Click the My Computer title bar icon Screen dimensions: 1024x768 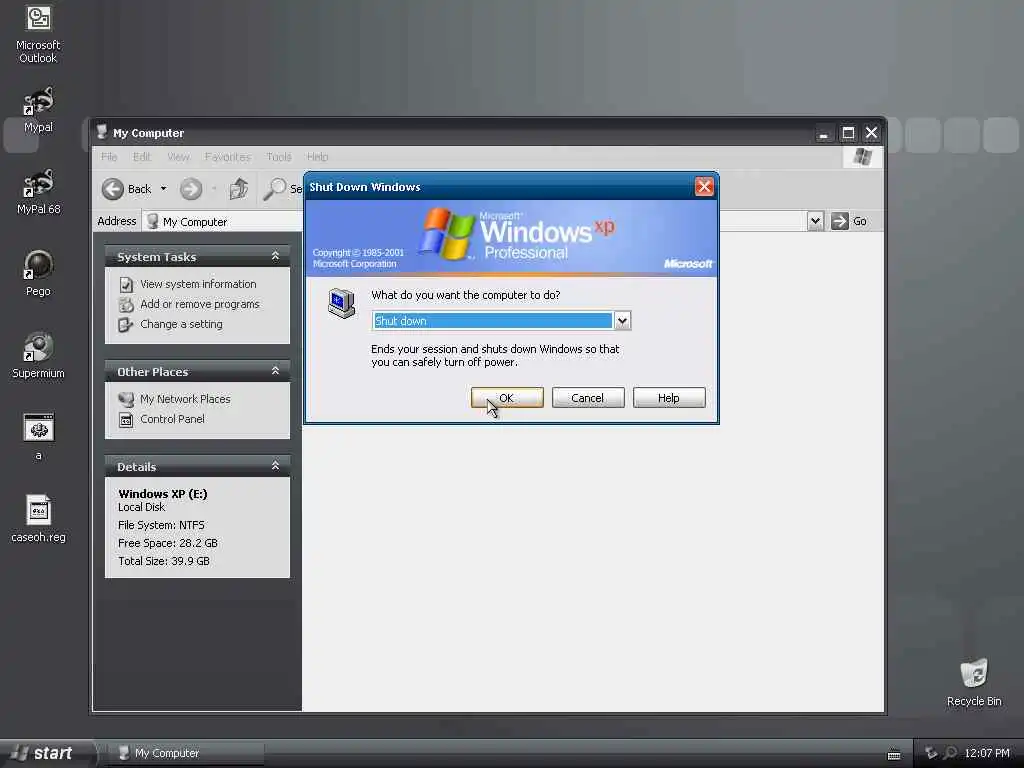pos(102,133)
